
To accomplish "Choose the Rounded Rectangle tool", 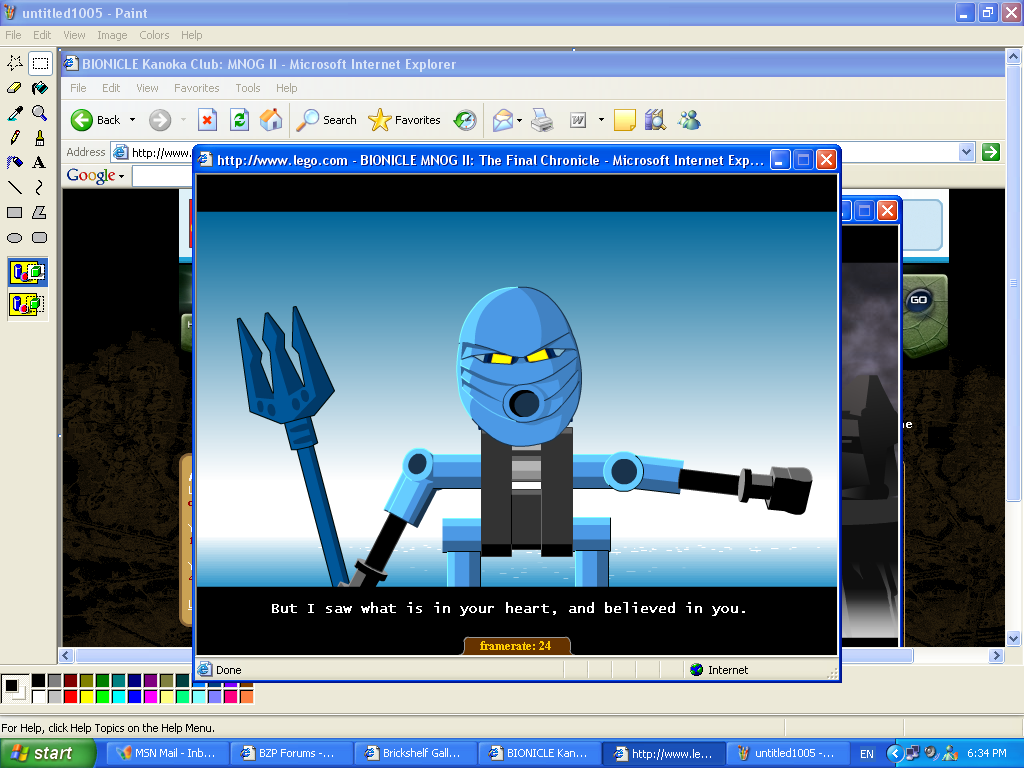I will [x=40, y=238].
